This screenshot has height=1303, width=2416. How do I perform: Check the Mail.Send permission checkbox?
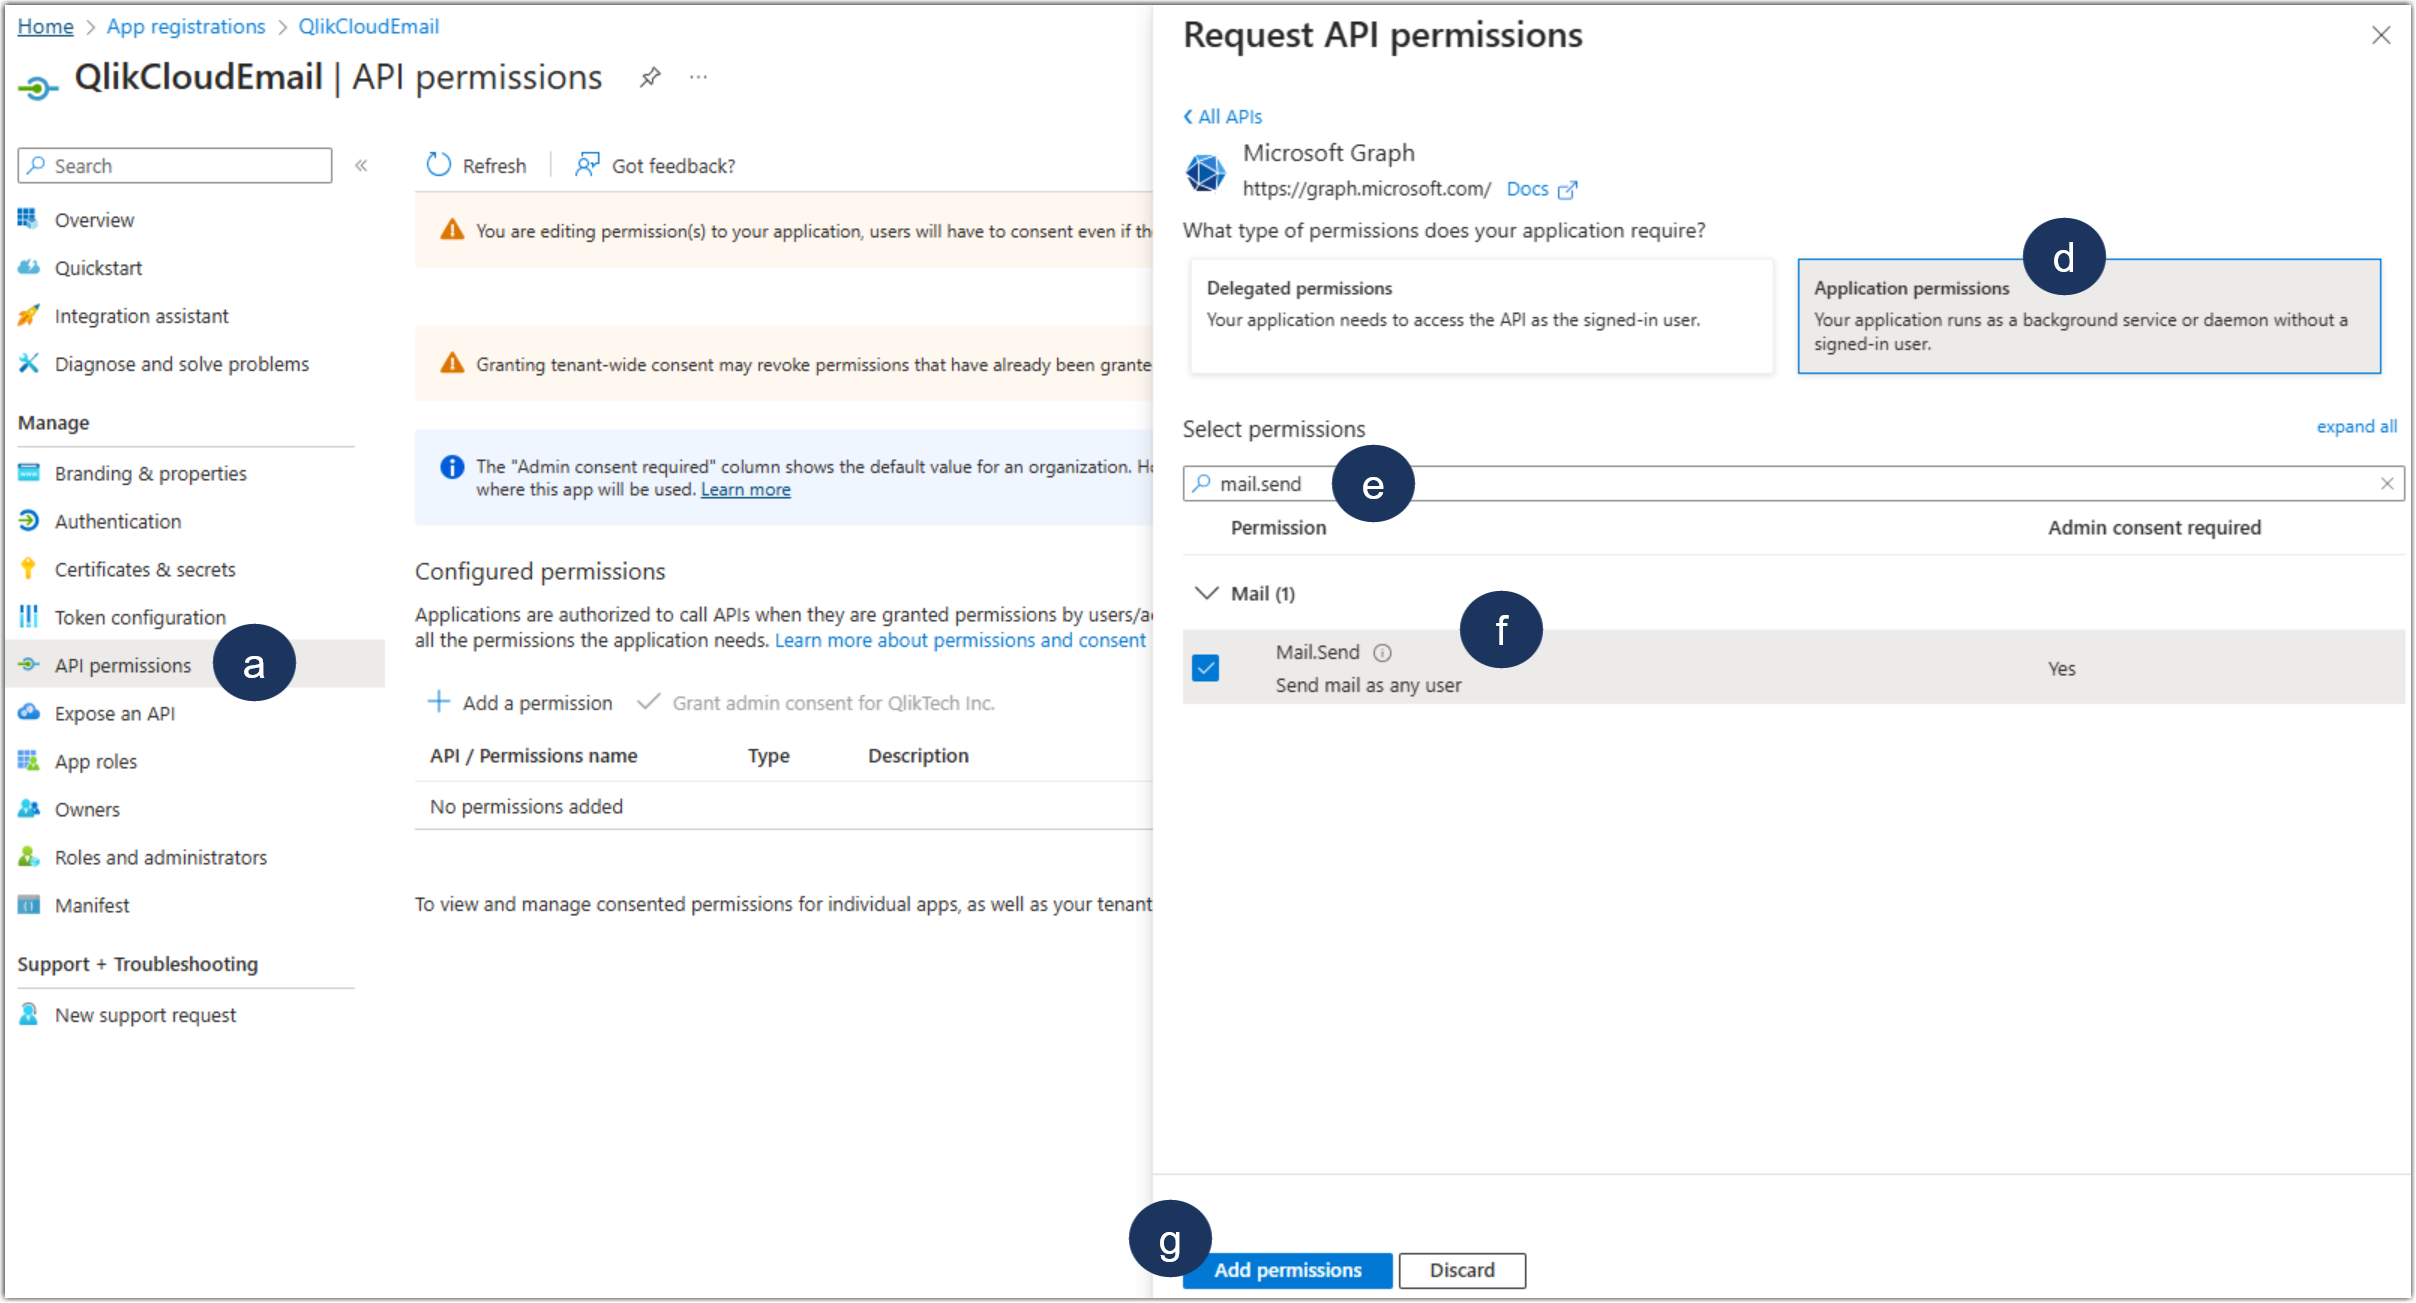pyautogui.click(x=1206, y=667)
